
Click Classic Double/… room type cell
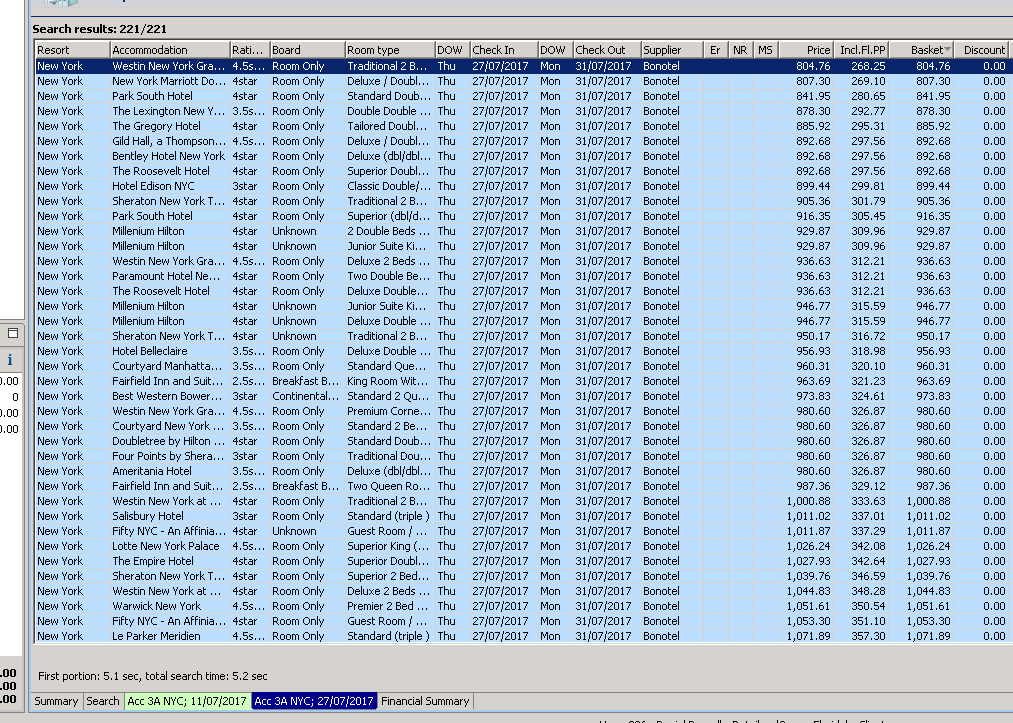(389, 186)
